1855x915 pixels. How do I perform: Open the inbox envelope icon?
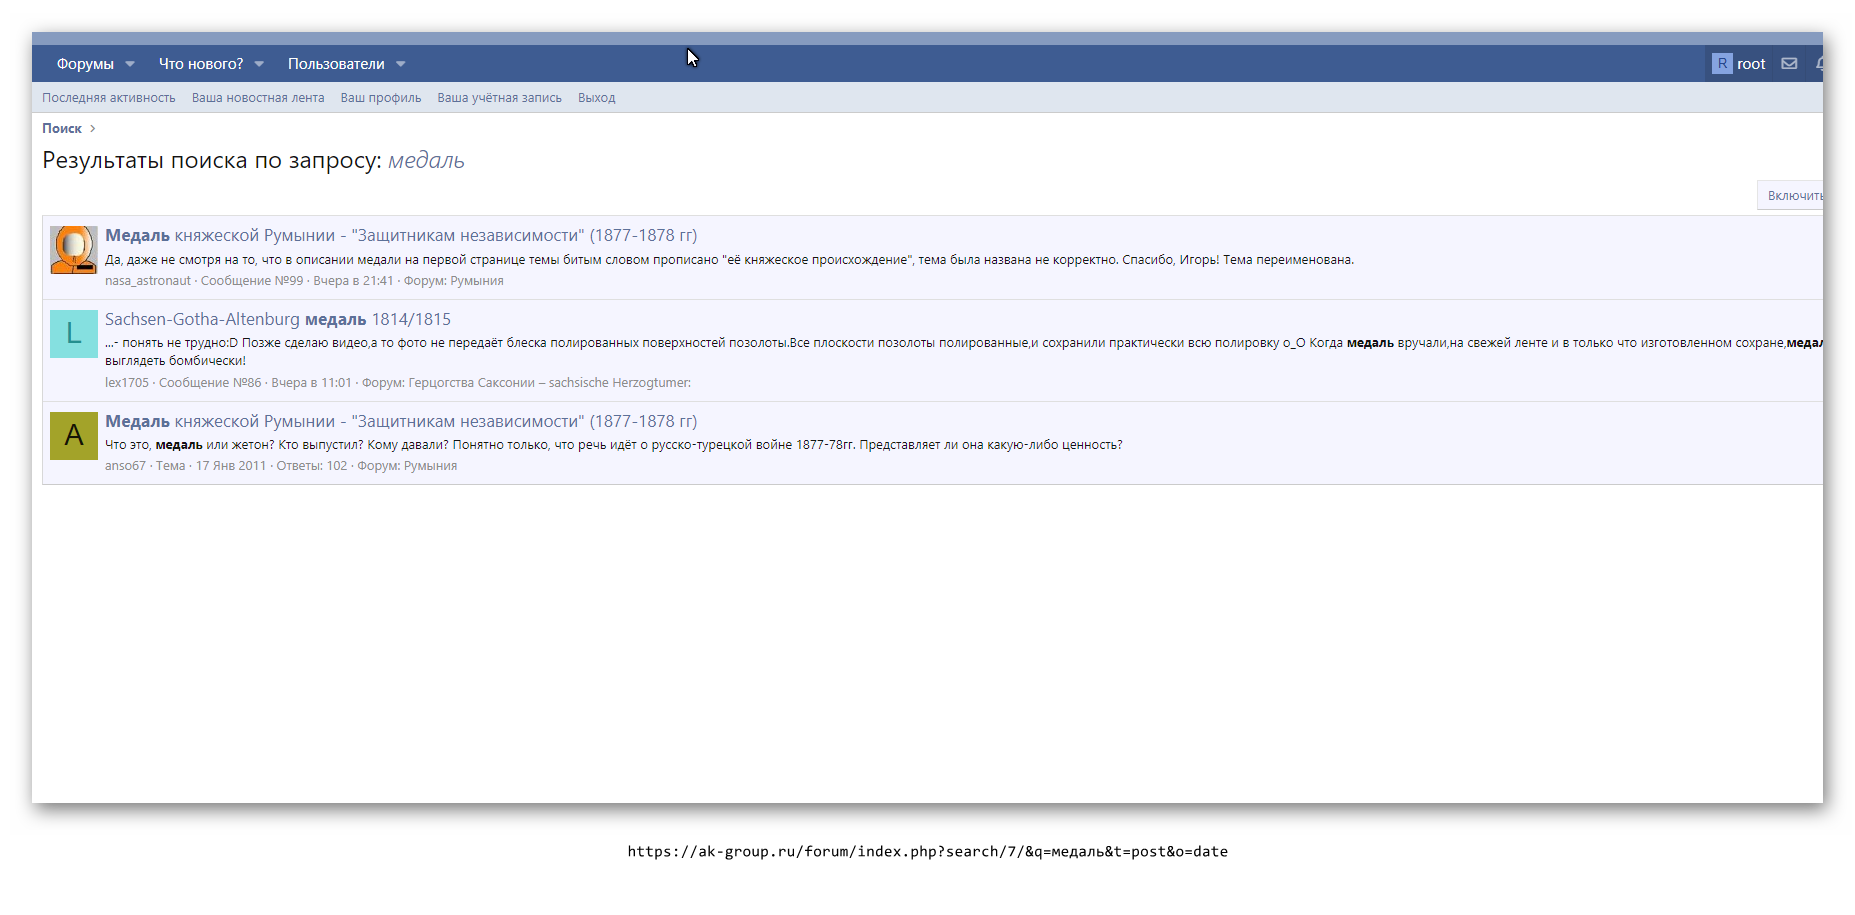1788,63
